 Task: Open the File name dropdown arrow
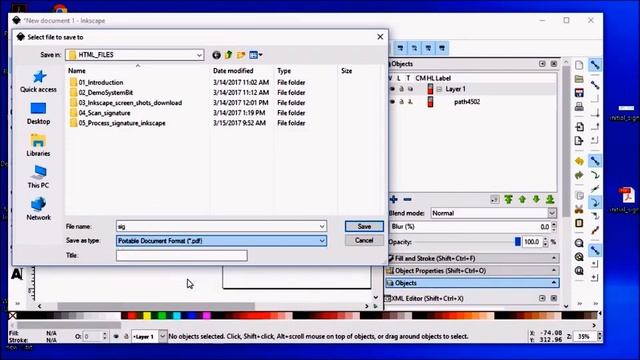coord(322,226)
